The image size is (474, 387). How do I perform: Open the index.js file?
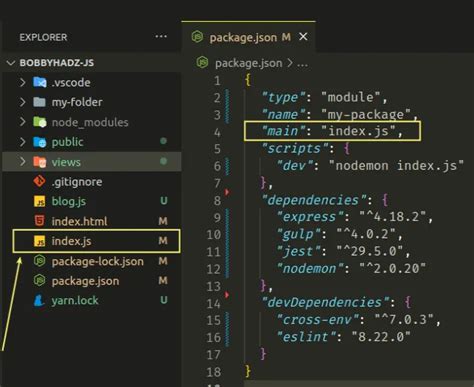click(x=71, y=241)
